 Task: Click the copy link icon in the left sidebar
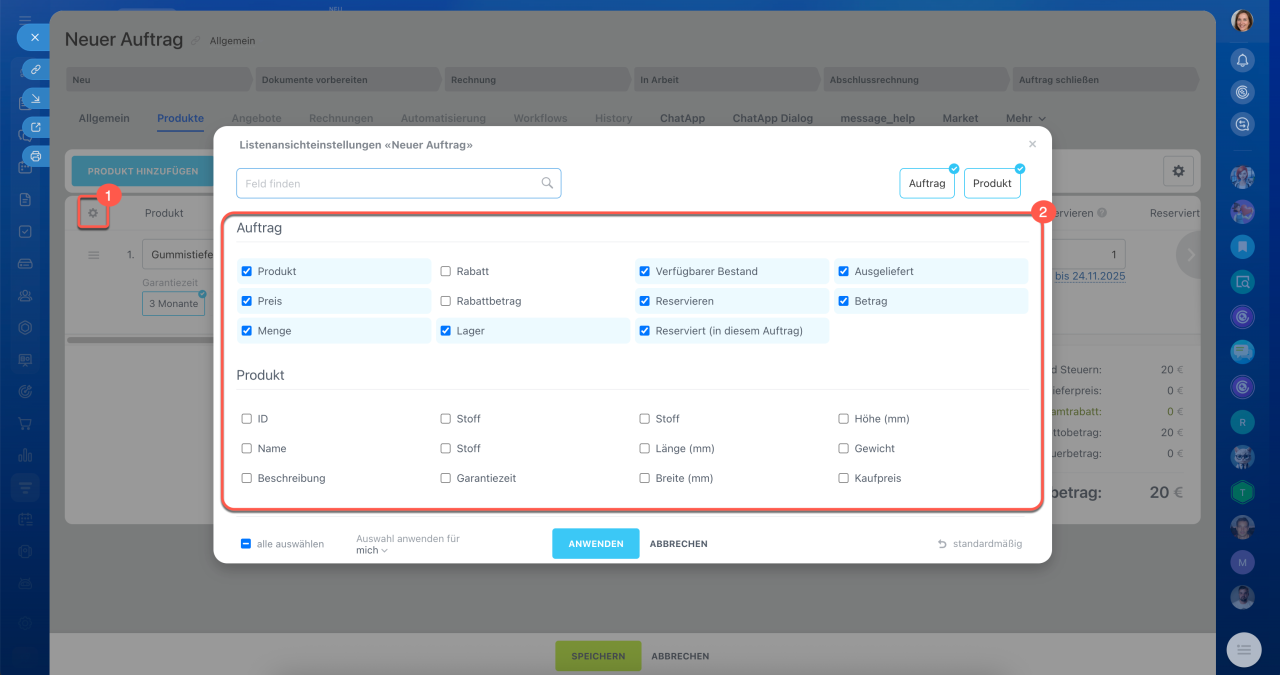(x=35, y=69)
